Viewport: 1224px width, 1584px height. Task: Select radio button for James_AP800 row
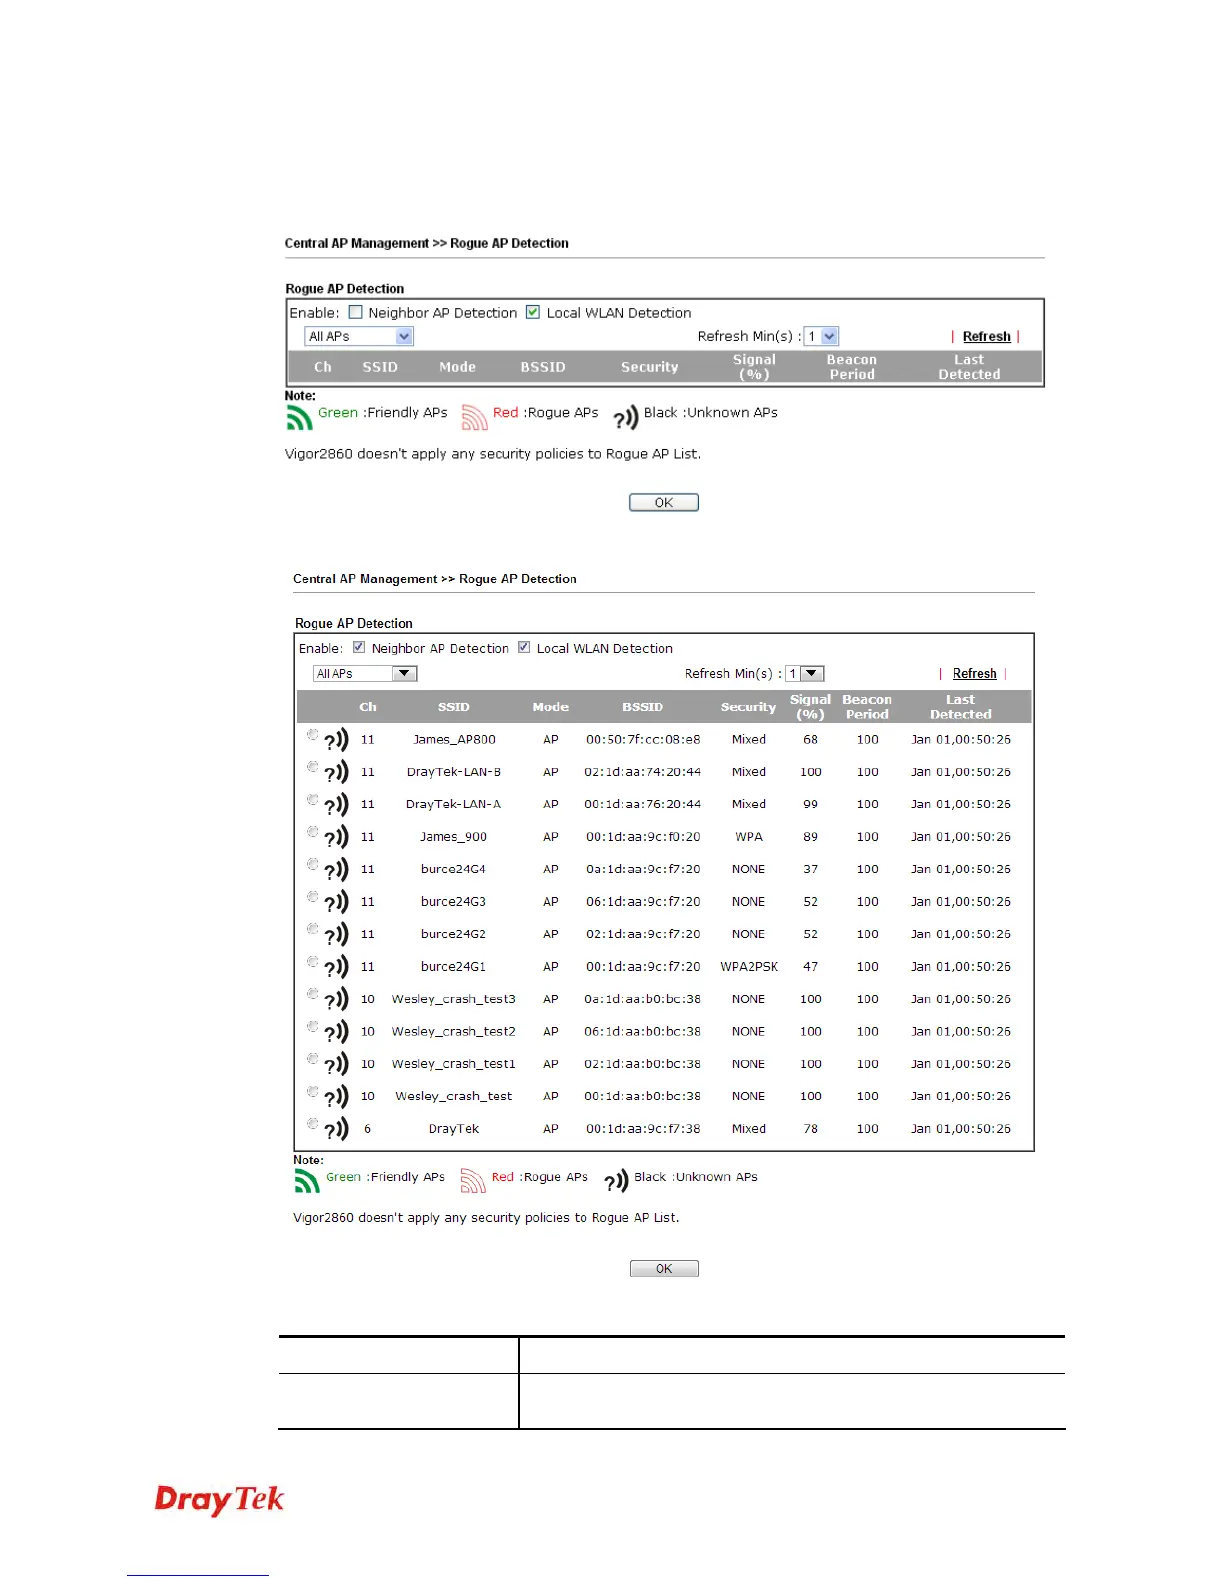[312, 734]
